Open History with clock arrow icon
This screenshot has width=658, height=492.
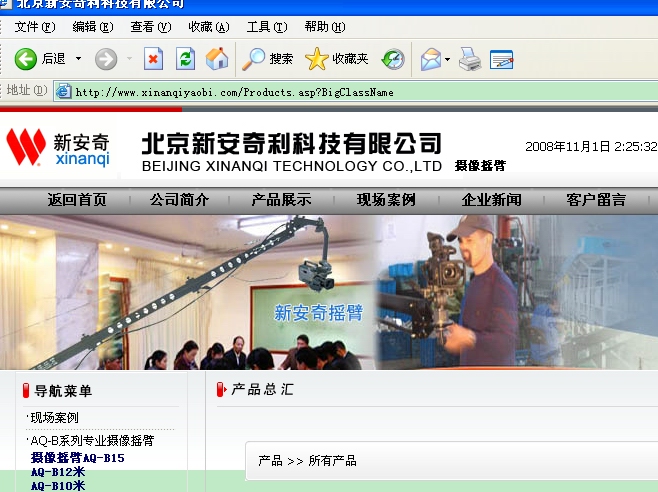click(393, 59)
